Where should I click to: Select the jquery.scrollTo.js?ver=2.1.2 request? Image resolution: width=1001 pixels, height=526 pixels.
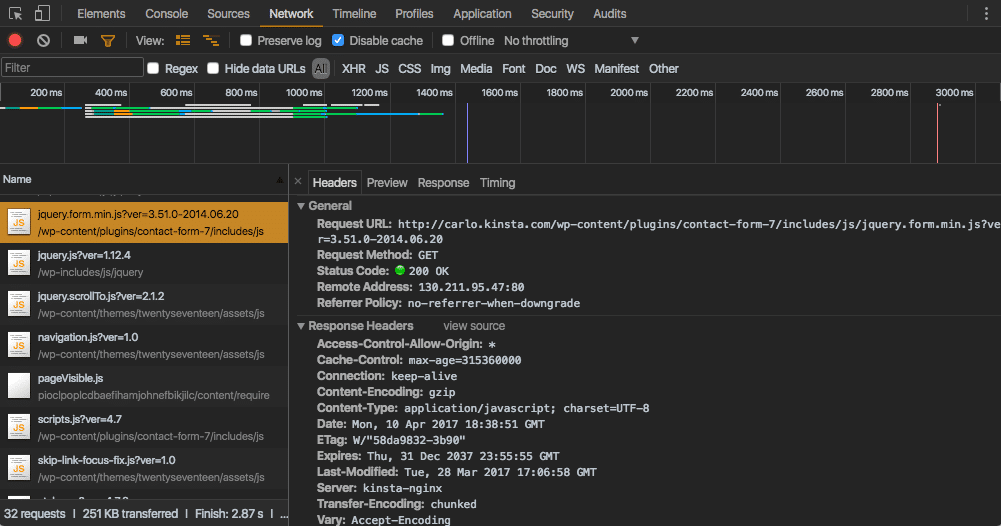click(x=144, y=304)
